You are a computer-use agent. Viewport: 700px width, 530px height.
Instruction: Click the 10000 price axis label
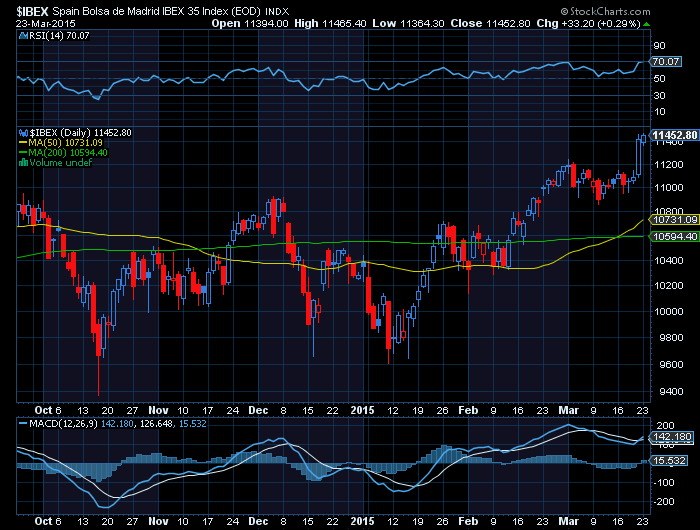(668, 311)
